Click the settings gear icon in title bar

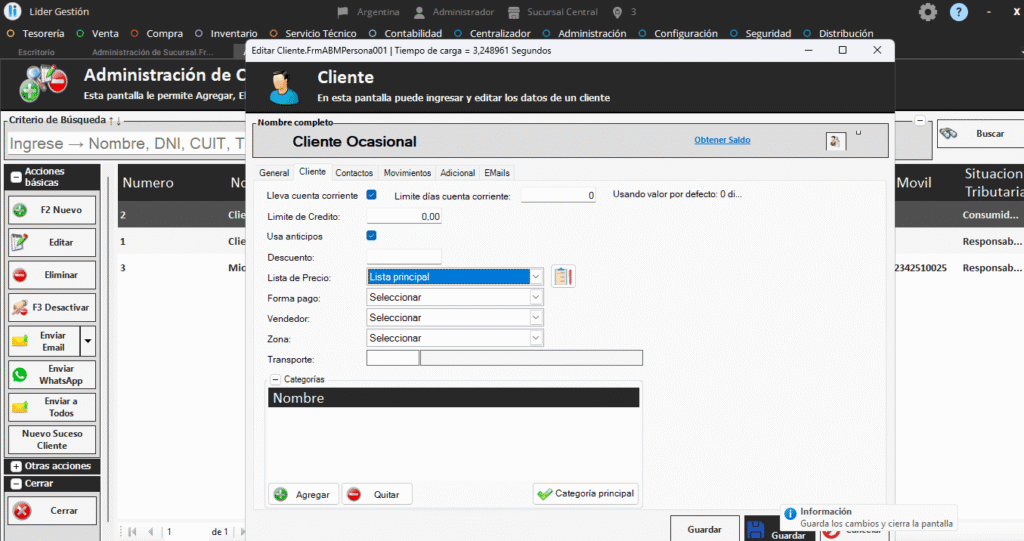point(928,12)
